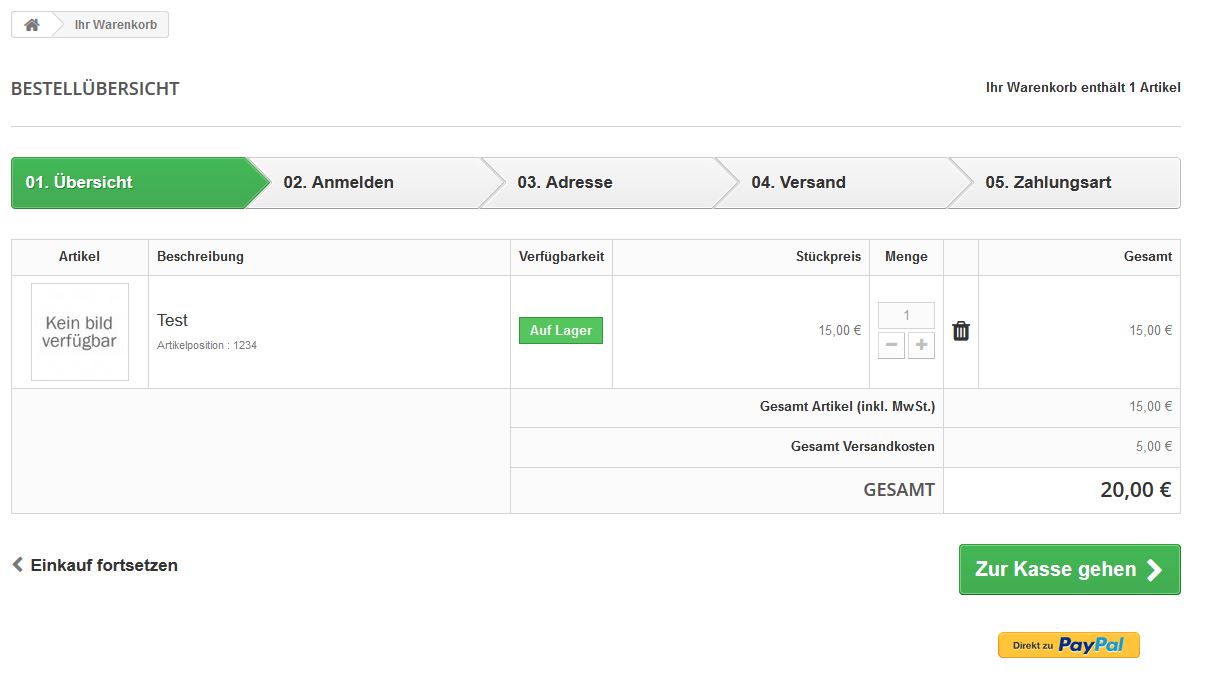Select the 03. Adresse step
The width and height of the screenshot is (1221, 683).
[x=565, y=183]
